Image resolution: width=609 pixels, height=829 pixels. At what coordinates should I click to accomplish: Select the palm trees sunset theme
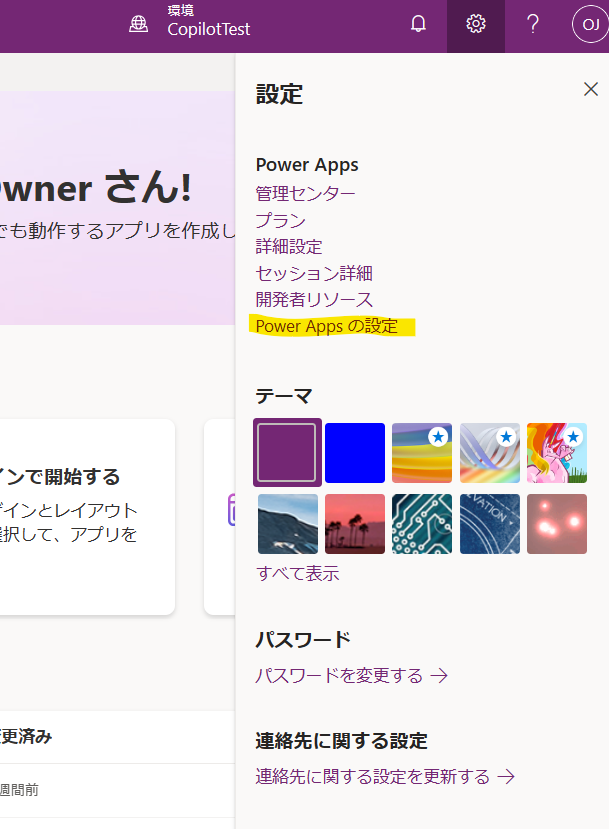[355, 524]
